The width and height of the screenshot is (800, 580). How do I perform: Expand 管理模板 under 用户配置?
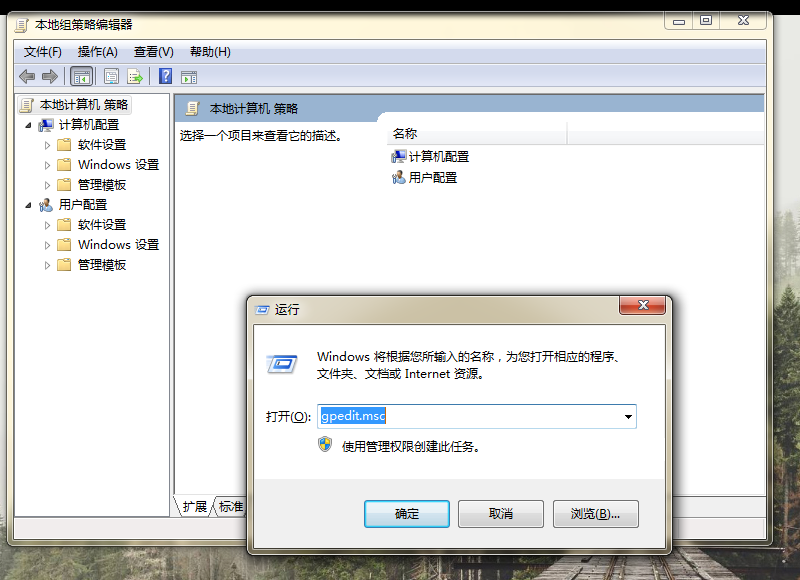coord(47,265)
